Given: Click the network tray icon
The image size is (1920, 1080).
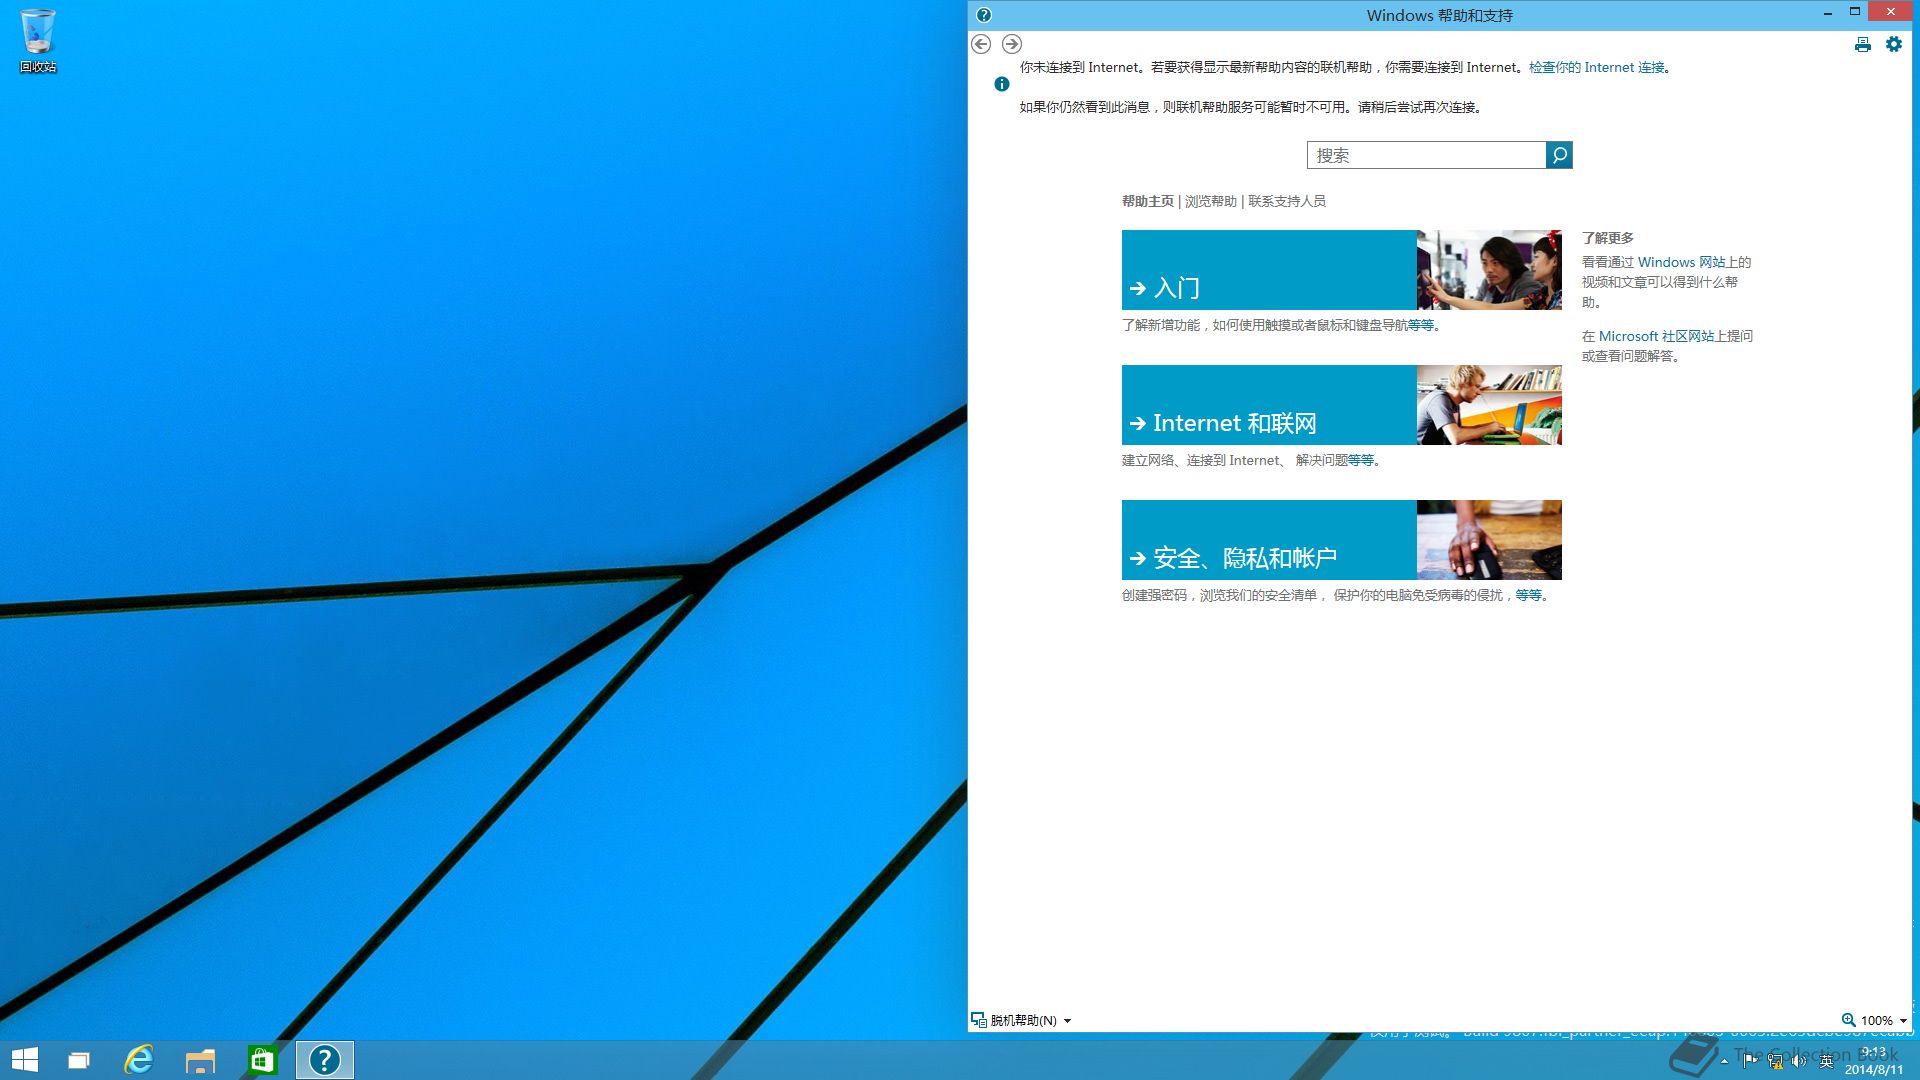Looking at the screenshot, I should pyautogui.click(x=1775, y=1061).
